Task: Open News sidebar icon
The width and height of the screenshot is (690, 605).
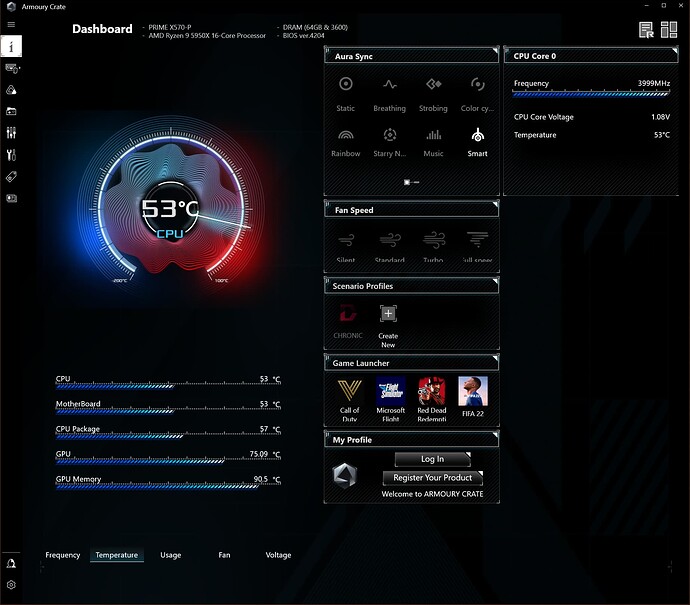Action: [11, 198]
